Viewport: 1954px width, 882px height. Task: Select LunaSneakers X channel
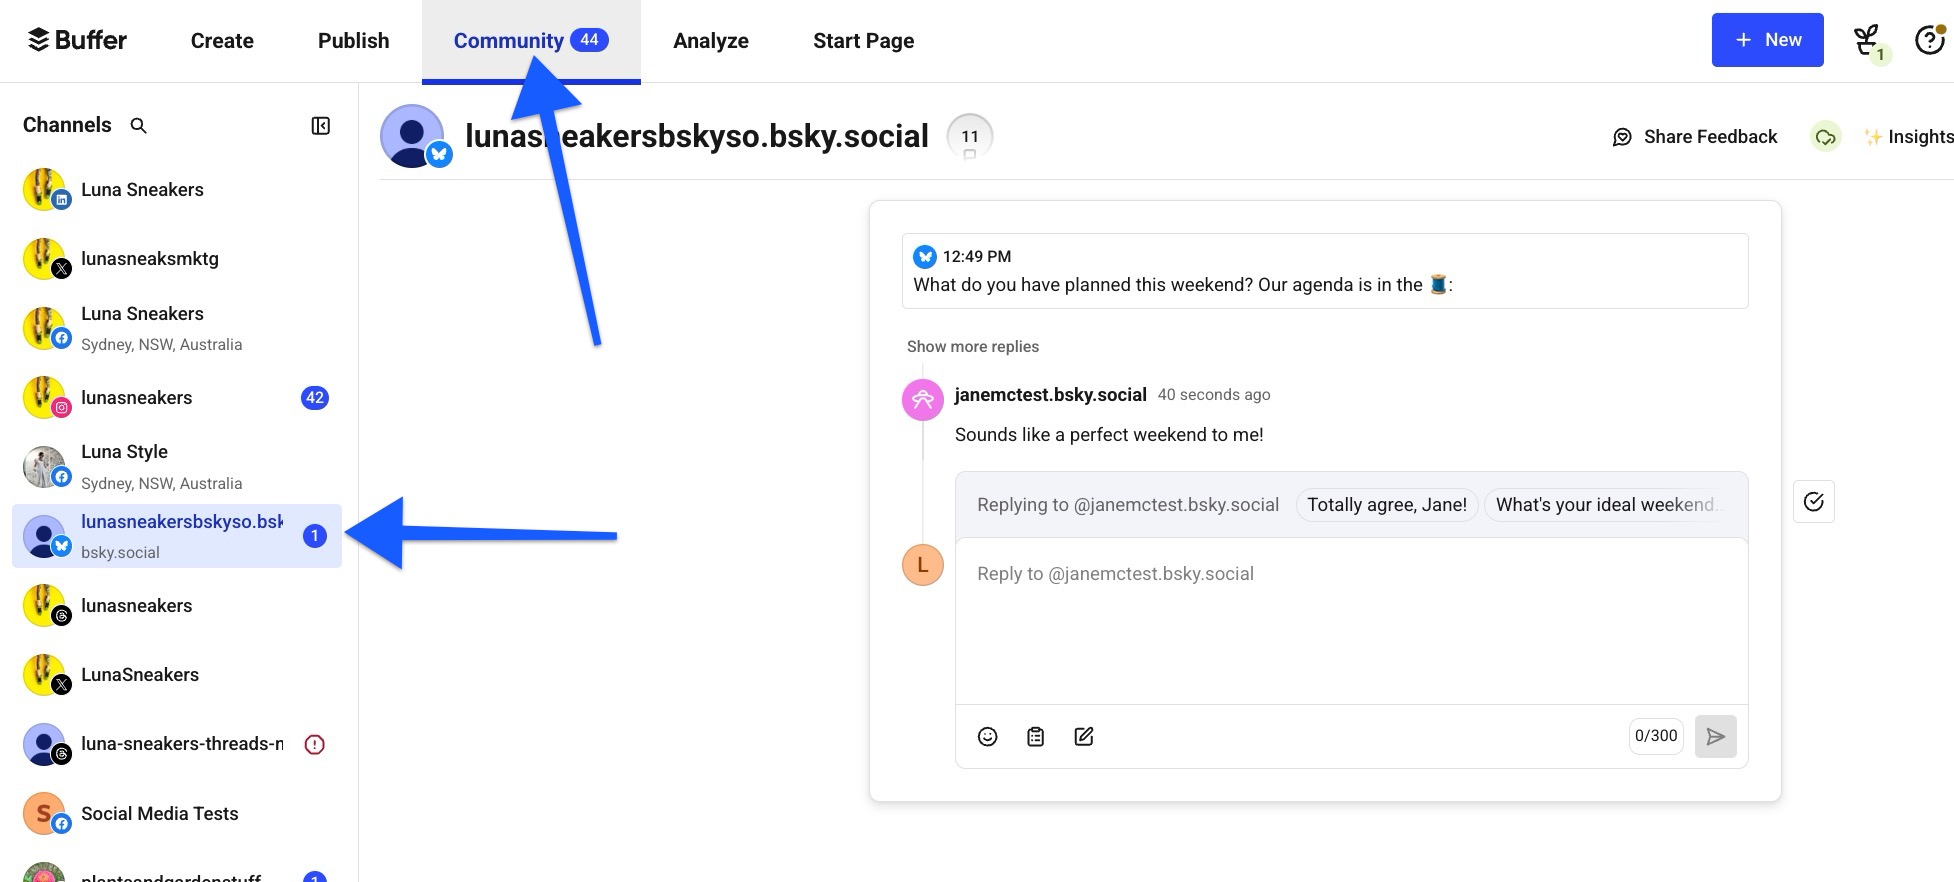tap(177, 675)
